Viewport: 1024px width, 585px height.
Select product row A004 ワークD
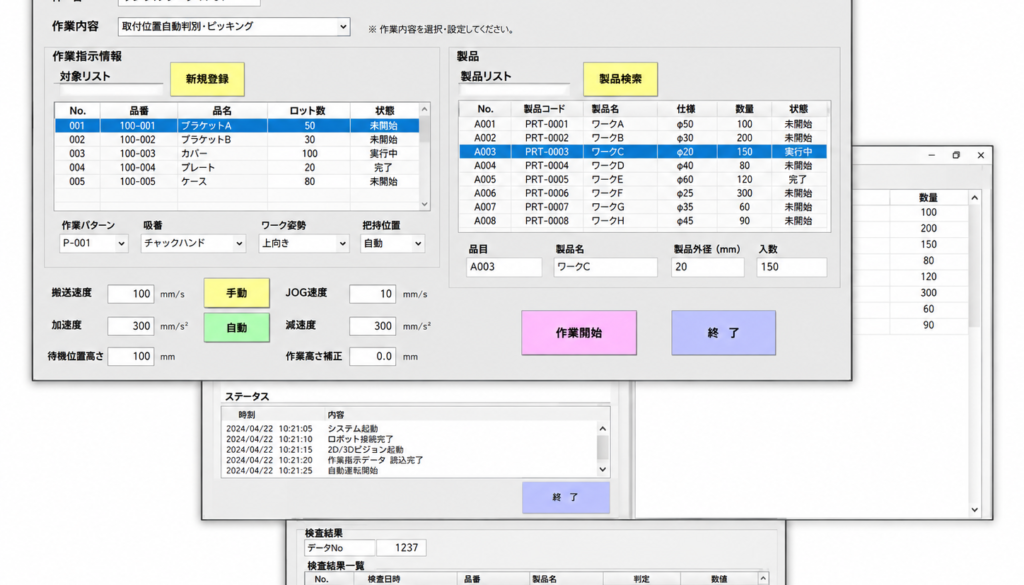(x=643, y=166)
